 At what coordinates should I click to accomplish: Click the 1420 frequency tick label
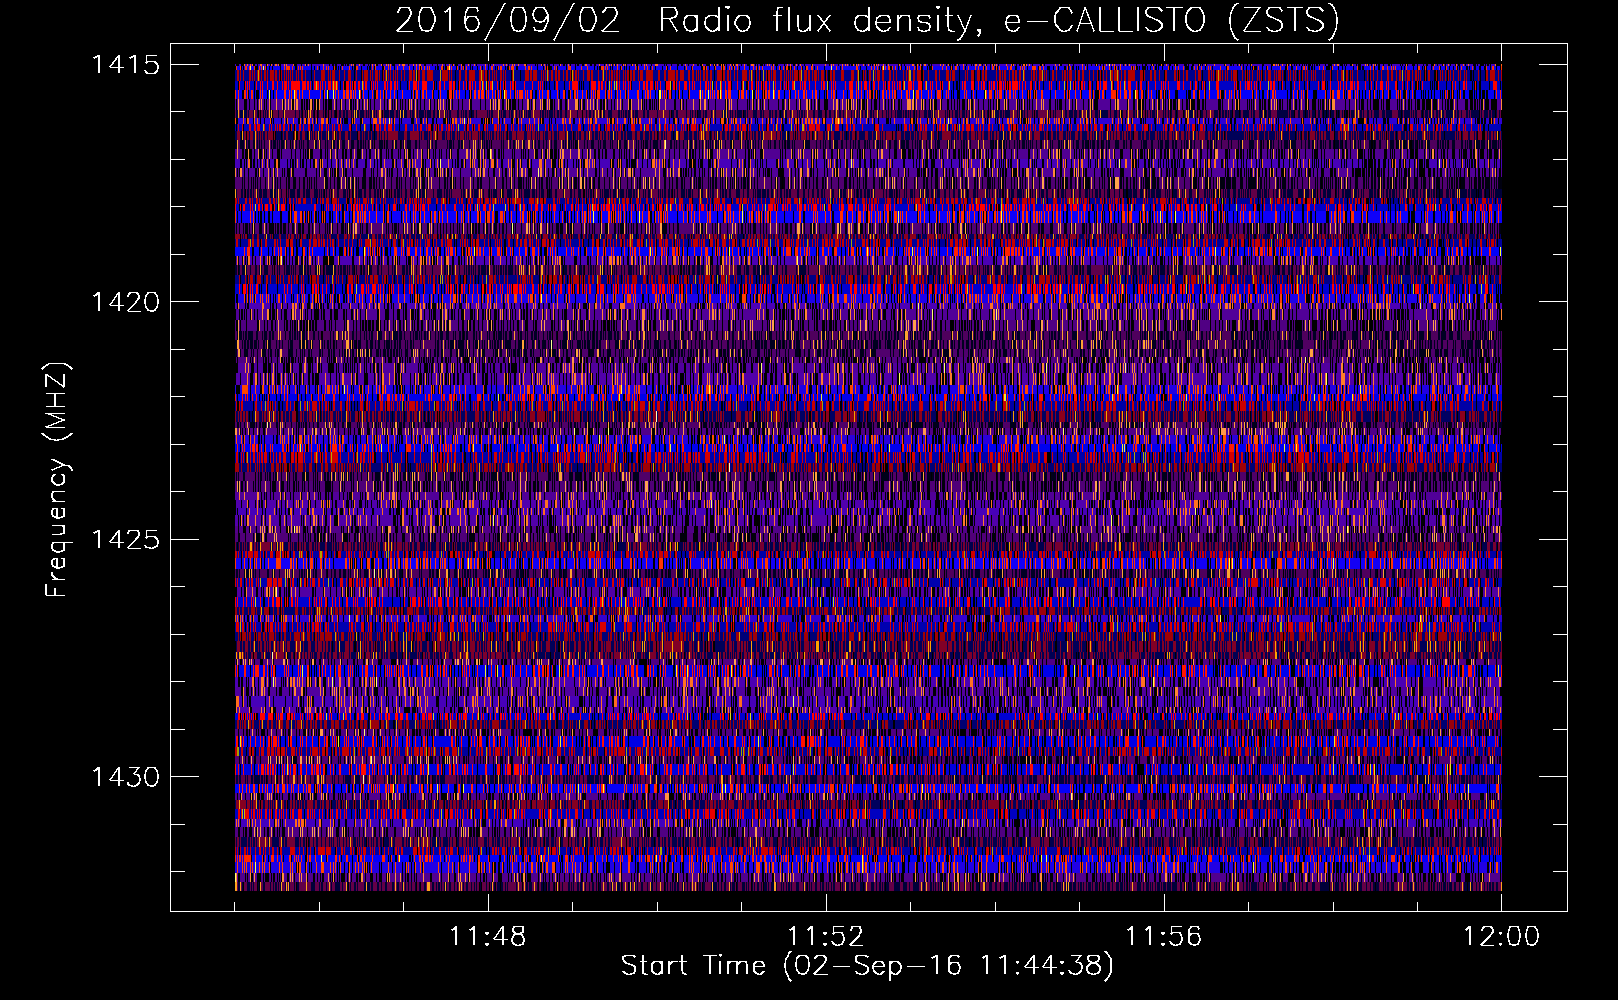[125, 302]
